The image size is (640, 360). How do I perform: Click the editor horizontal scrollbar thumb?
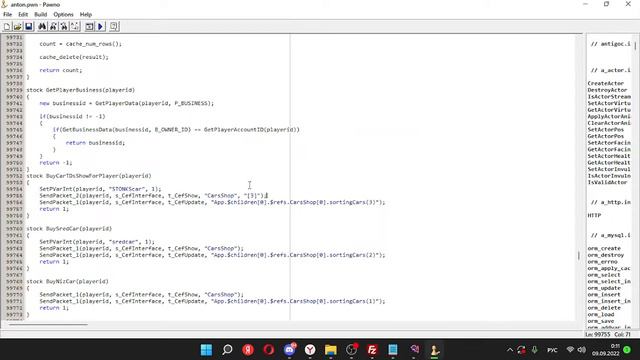(48, 325)
